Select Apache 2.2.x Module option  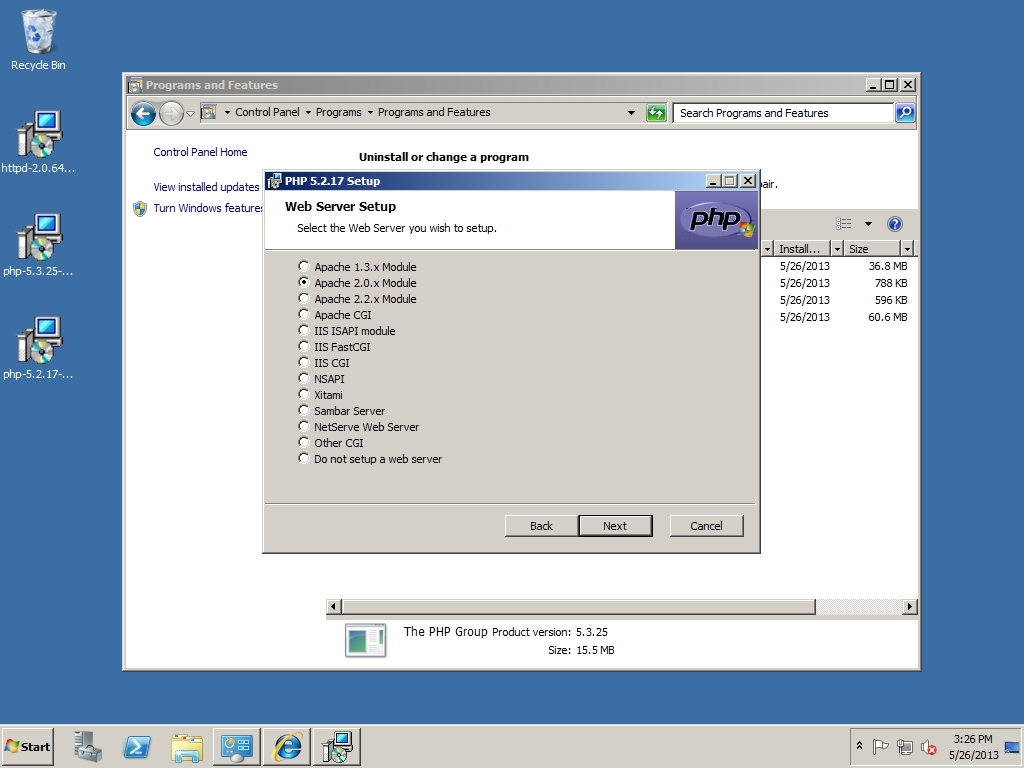tap(304, 298)
